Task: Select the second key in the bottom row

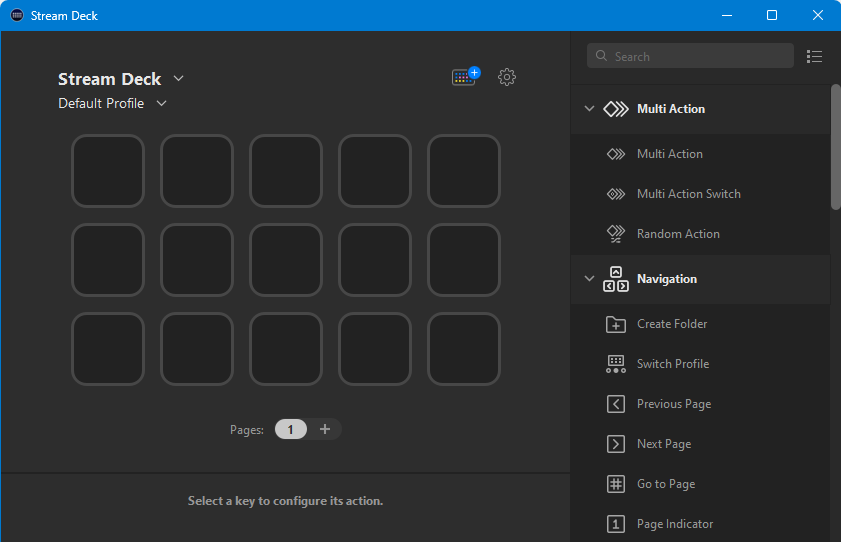Action: pyautogui.click(x=197, y=349)
